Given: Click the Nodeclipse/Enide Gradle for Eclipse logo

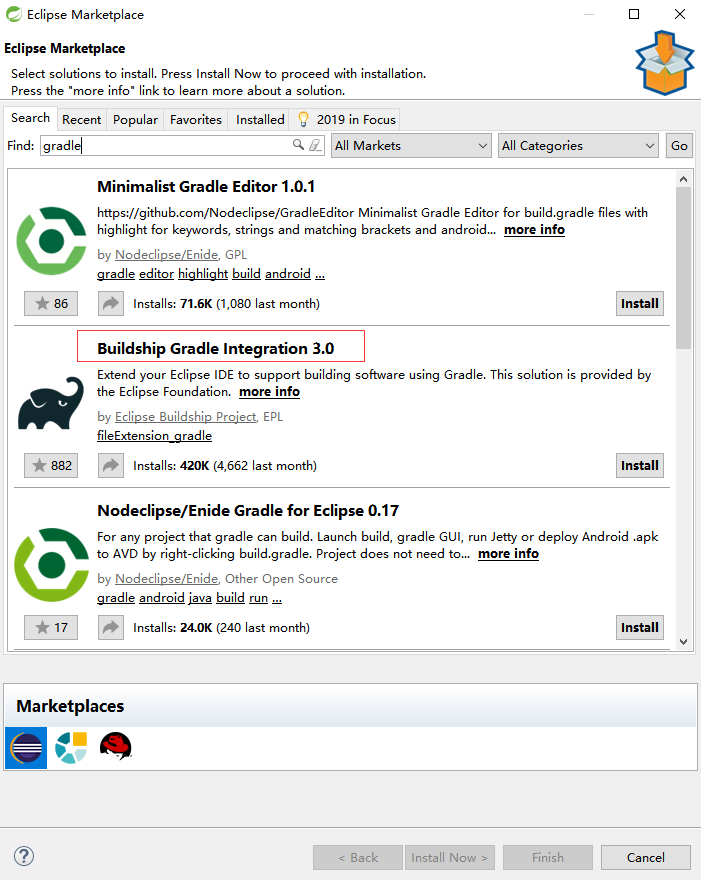Looking at the screenshot, I should [x=51, y=565].
